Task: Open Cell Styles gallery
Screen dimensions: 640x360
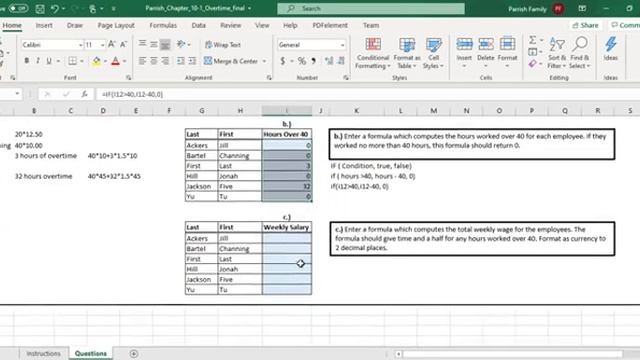Action: 433,53
